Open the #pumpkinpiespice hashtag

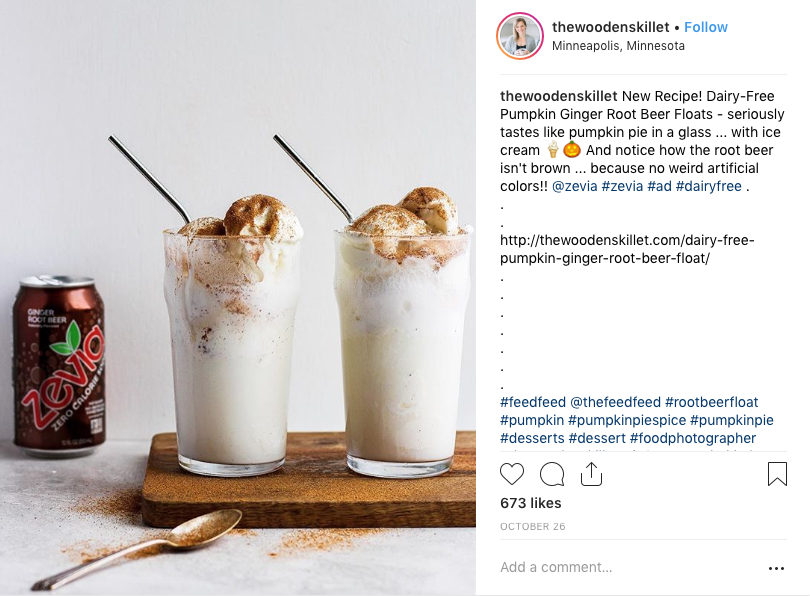[x=627, y=420]
